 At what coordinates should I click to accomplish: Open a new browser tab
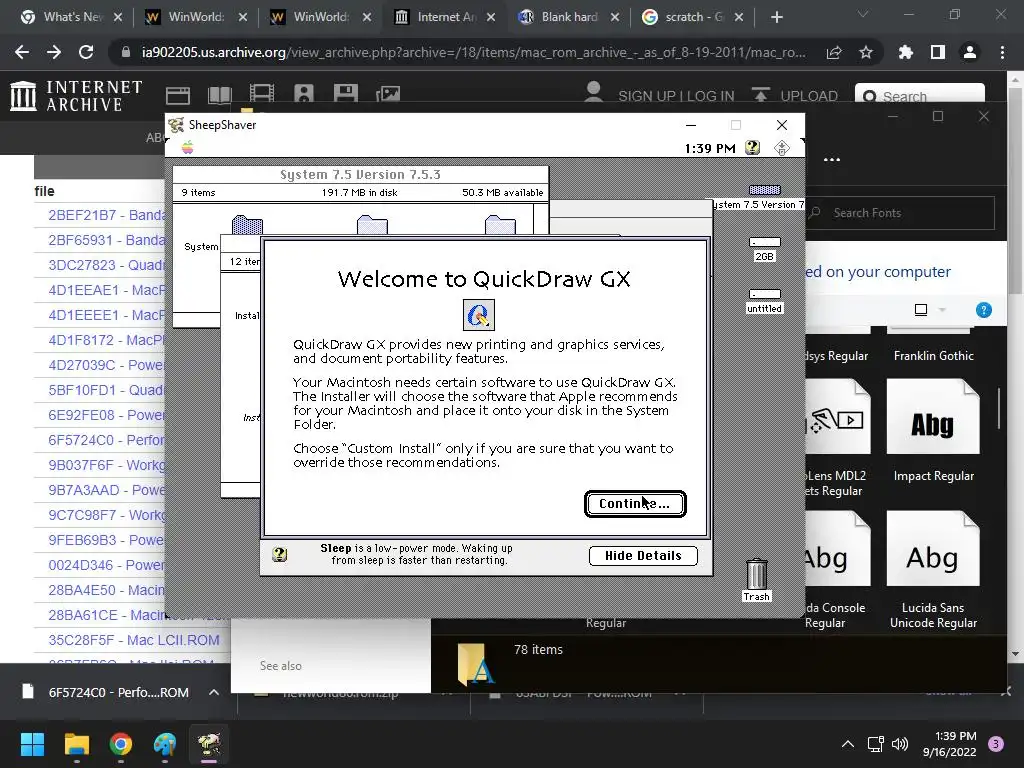(776, 18)
